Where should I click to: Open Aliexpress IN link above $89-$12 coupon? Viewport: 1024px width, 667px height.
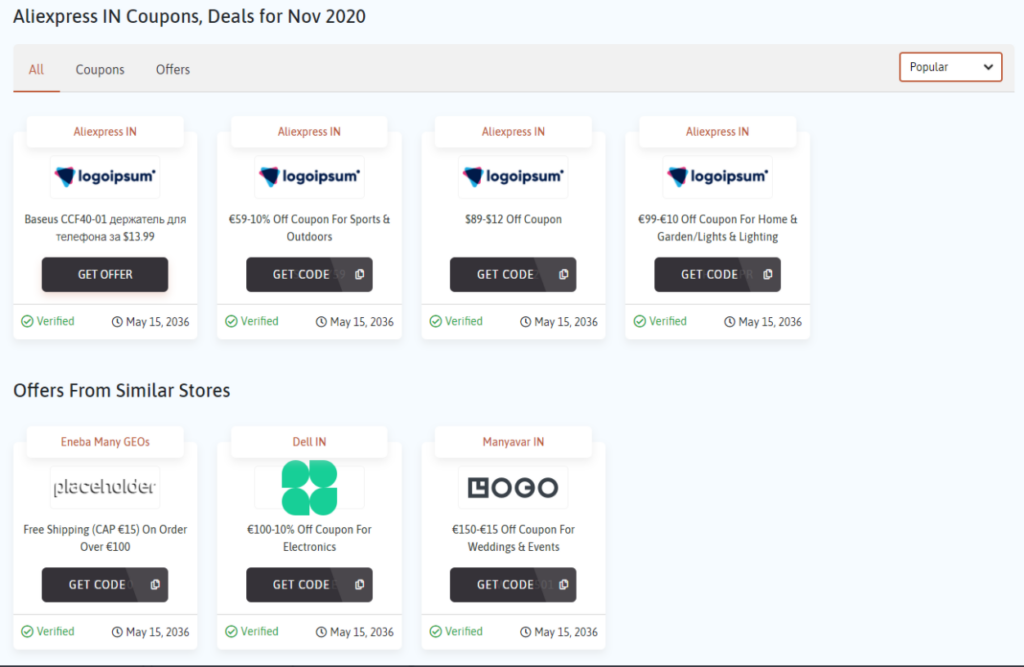pos(513,131)
